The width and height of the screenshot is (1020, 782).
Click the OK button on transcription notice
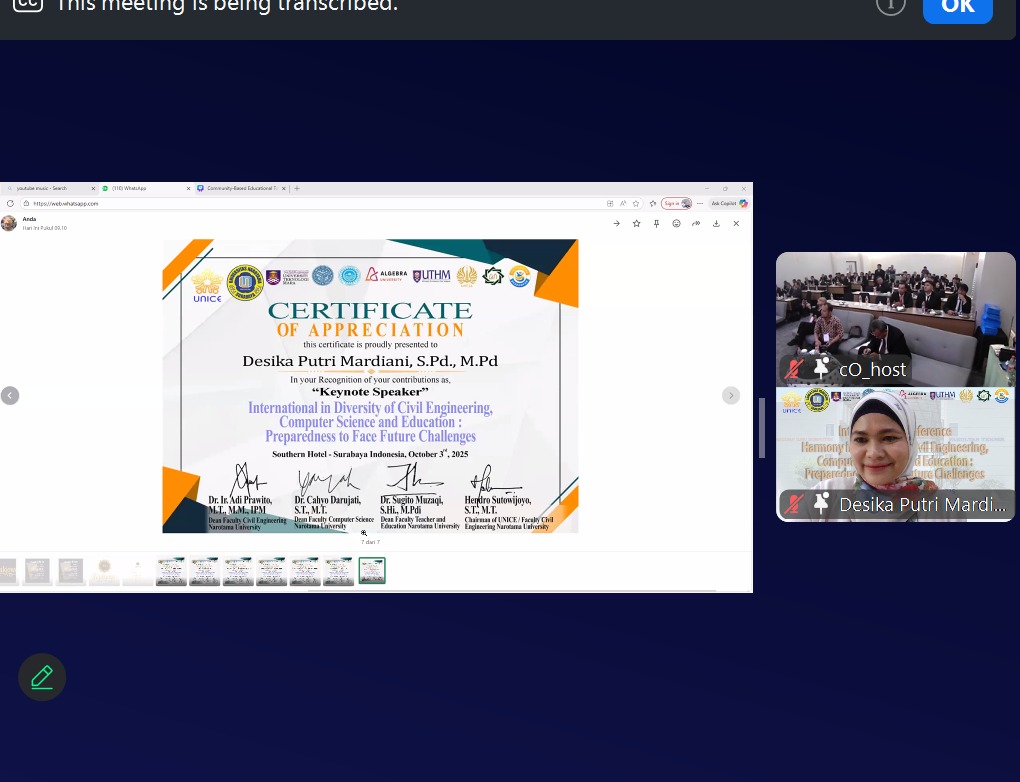coord(957,6)
